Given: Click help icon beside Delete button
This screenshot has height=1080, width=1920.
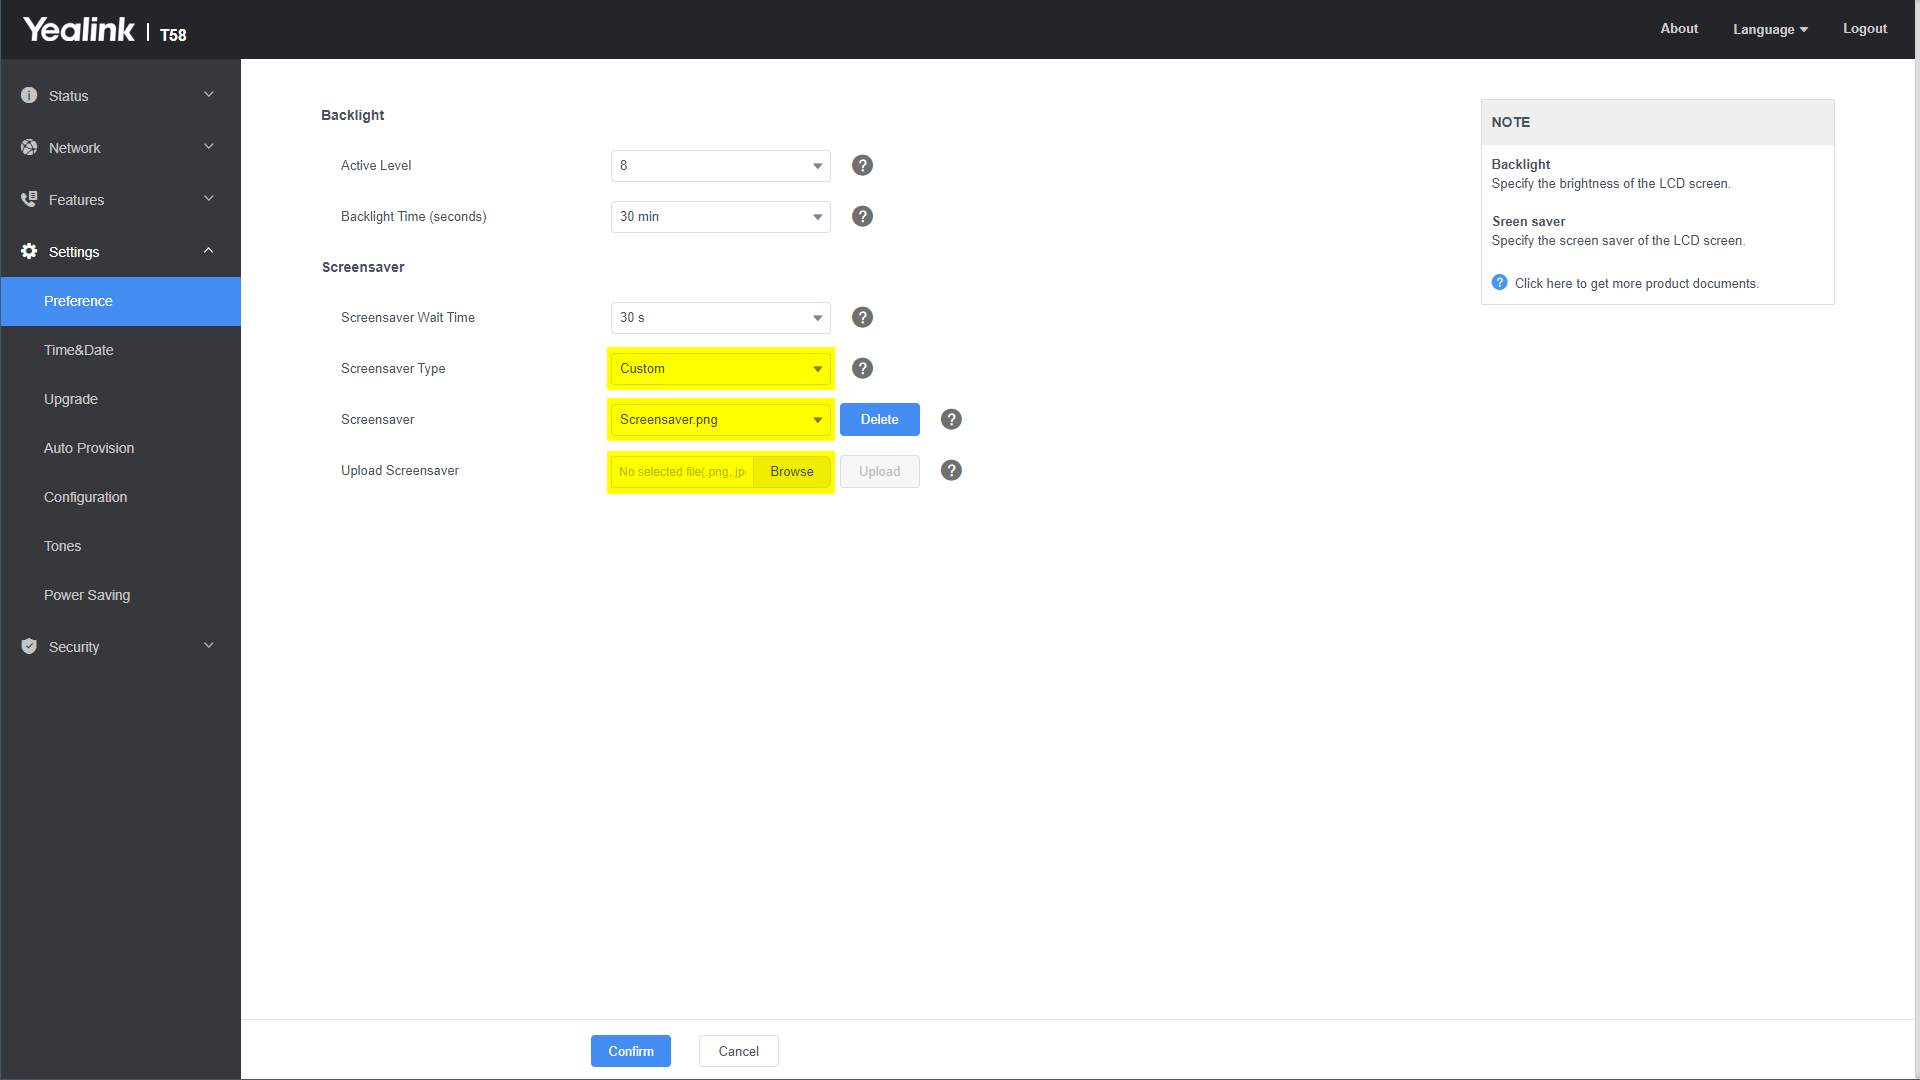Looking at the screenshot, I should 951,420.
